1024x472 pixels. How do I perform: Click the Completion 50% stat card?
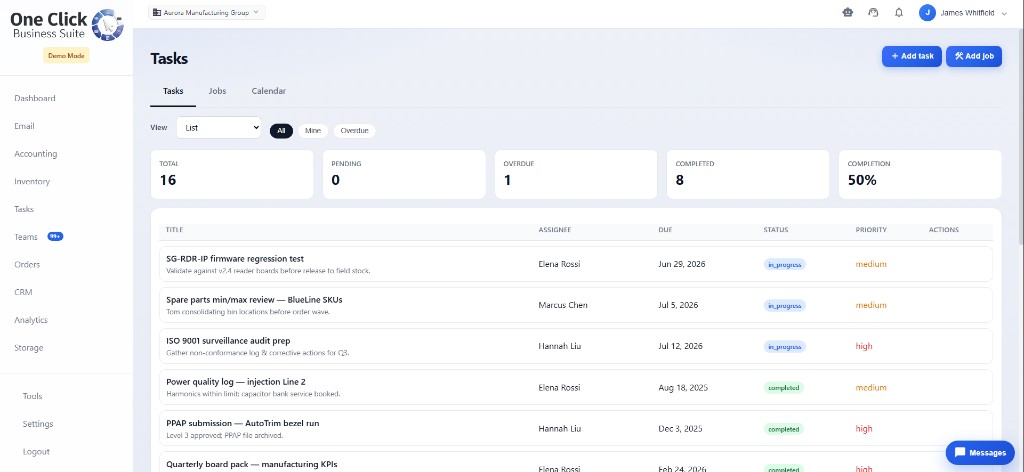[920, 174]
